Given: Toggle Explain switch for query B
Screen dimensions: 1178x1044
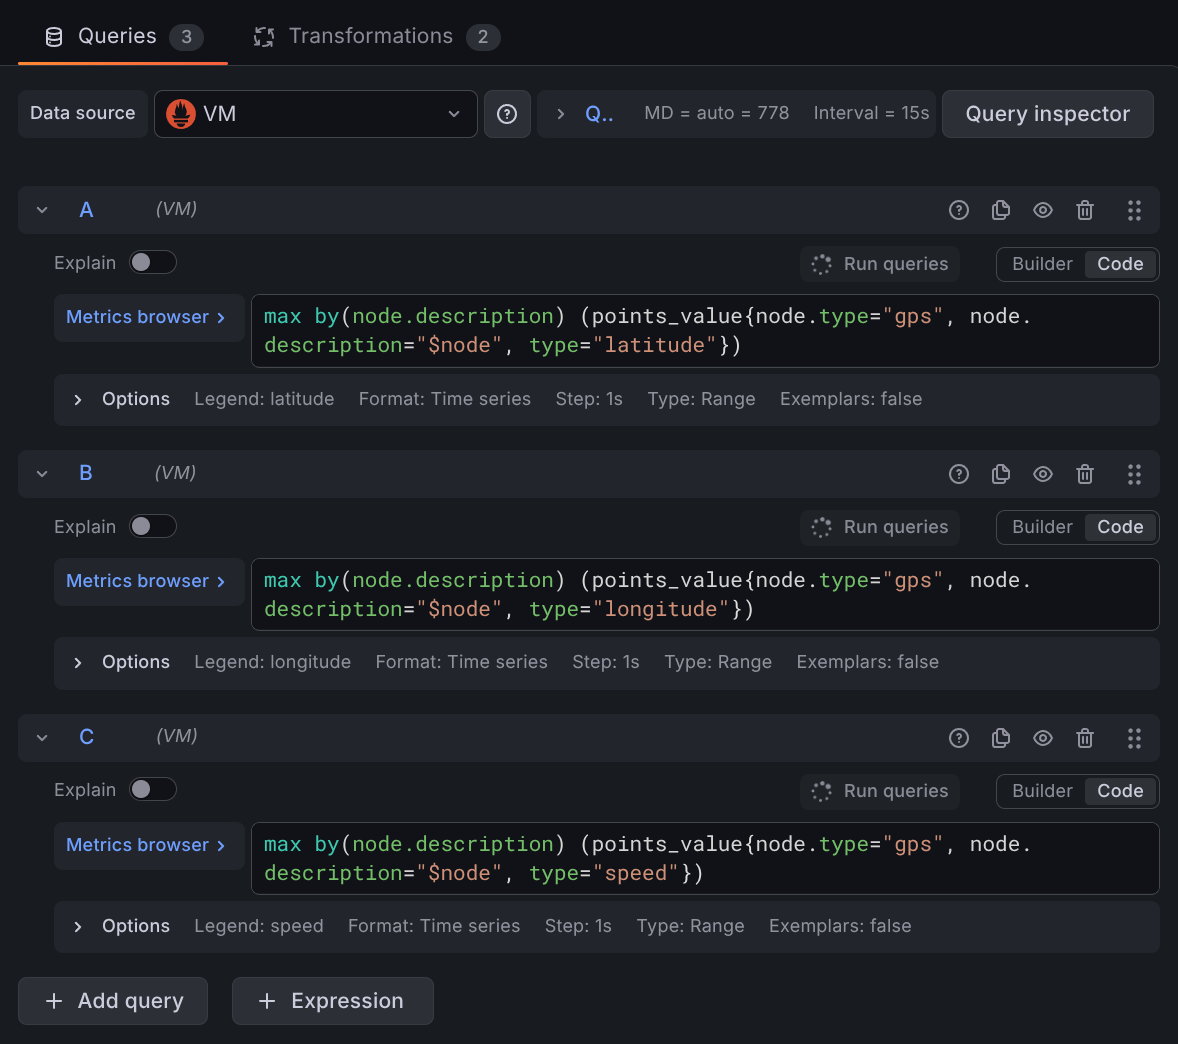Looking at the screenshot, I should click(x=153, y=527).
